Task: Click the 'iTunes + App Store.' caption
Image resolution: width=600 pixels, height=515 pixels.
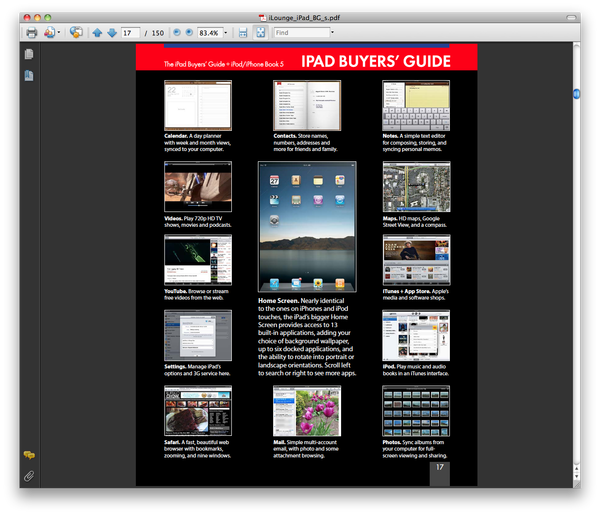Action: [x=416, y=294]
